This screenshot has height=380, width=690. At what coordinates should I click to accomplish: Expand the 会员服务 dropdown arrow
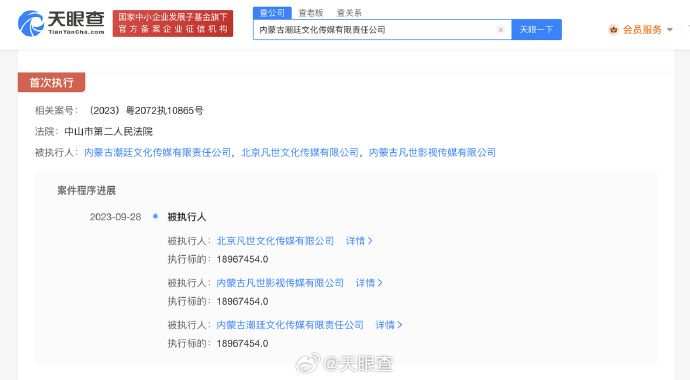(x=670, y=30)
